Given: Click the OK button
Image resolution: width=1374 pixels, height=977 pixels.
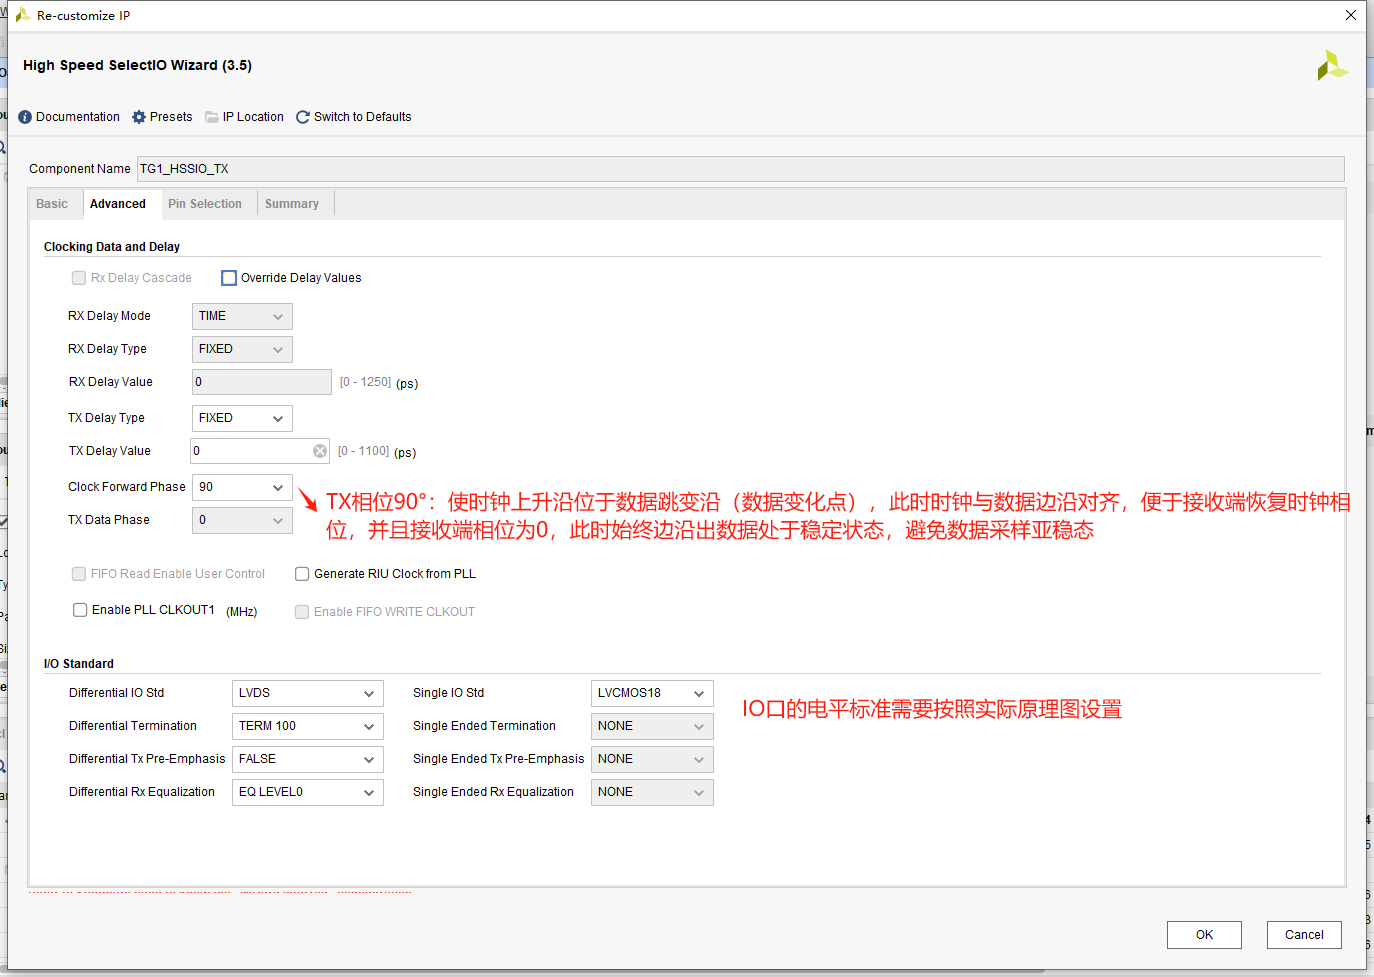Looking at the screenshot, I should click(1204, 935).
